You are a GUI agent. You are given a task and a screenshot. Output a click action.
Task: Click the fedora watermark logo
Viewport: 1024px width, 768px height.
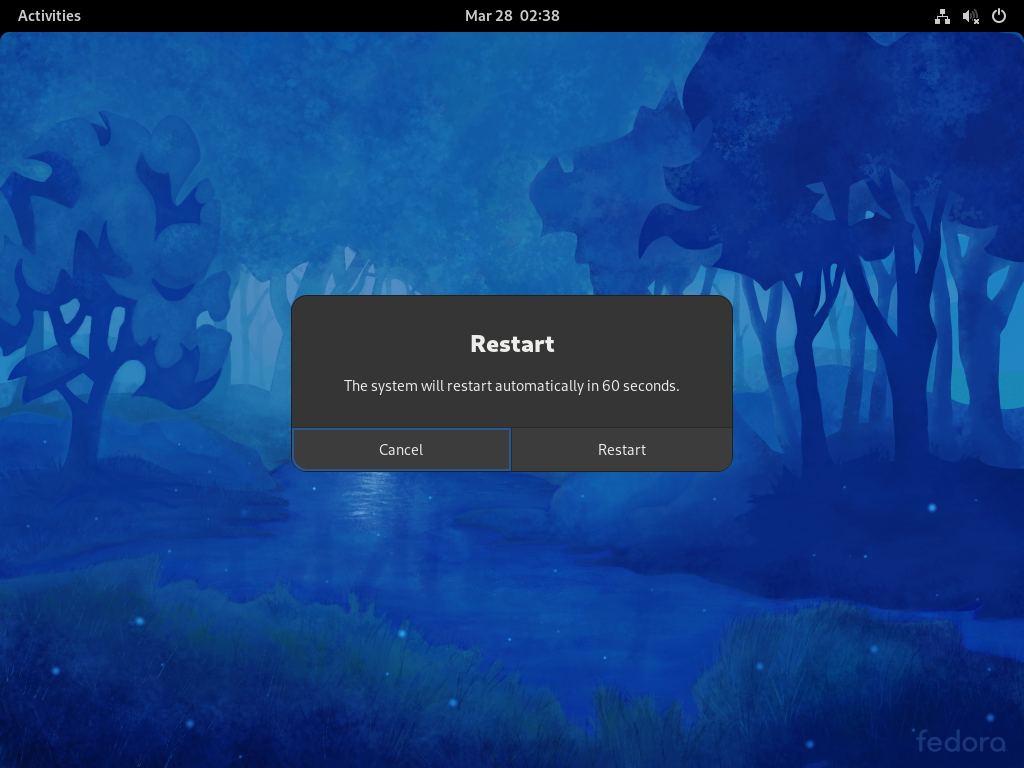click(961, 742)
